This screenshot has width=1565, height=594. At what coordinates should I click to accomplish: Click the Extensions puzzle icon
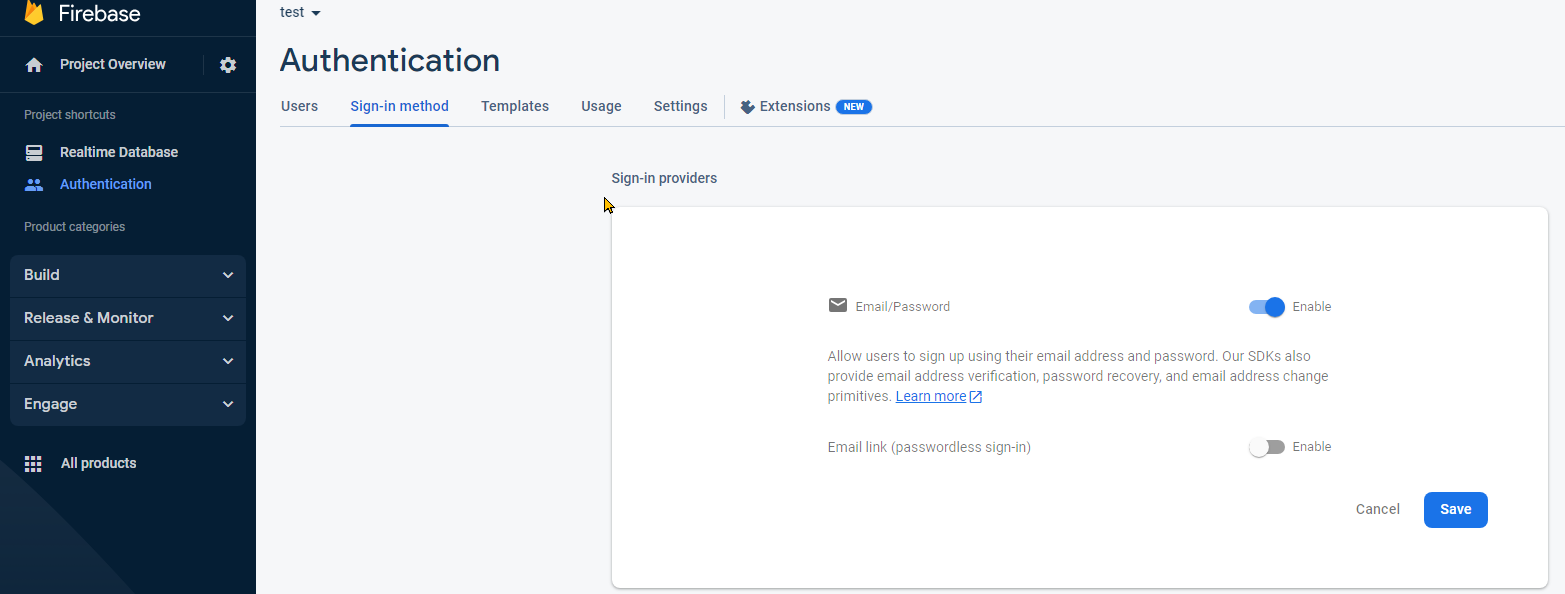[x=747, y=107]
